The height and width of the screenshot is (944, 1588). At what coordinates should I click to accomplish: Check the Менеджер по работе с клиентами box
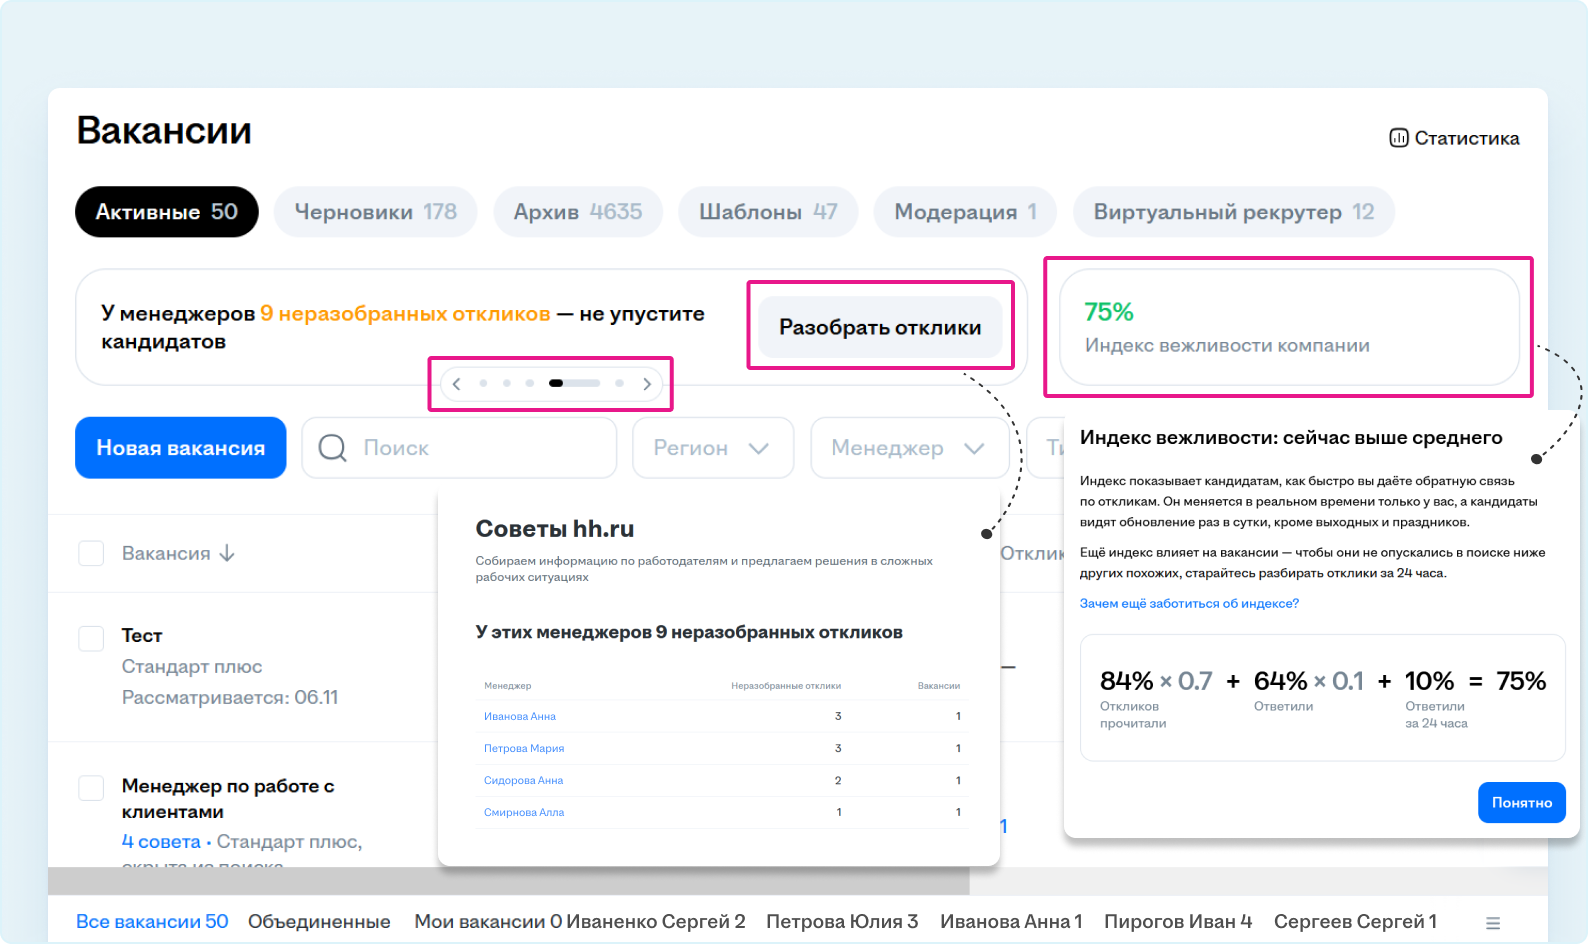(91, 788)
